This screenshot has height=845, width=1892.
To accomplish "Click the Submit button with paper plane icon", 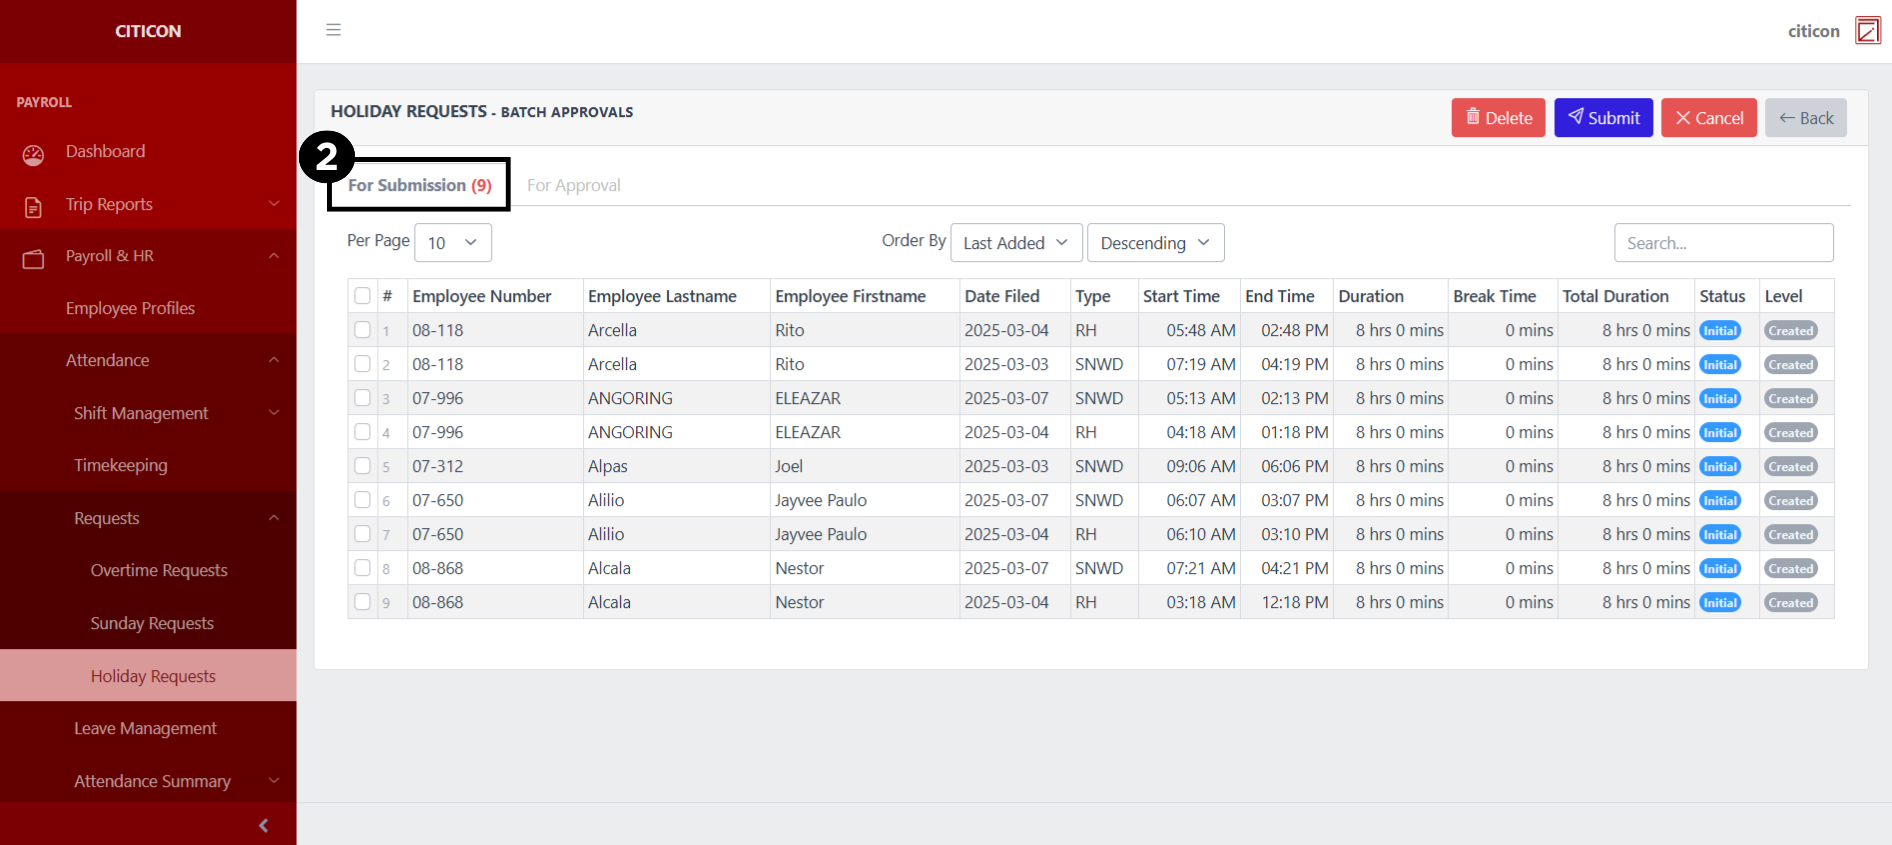I will point(1603,118).
